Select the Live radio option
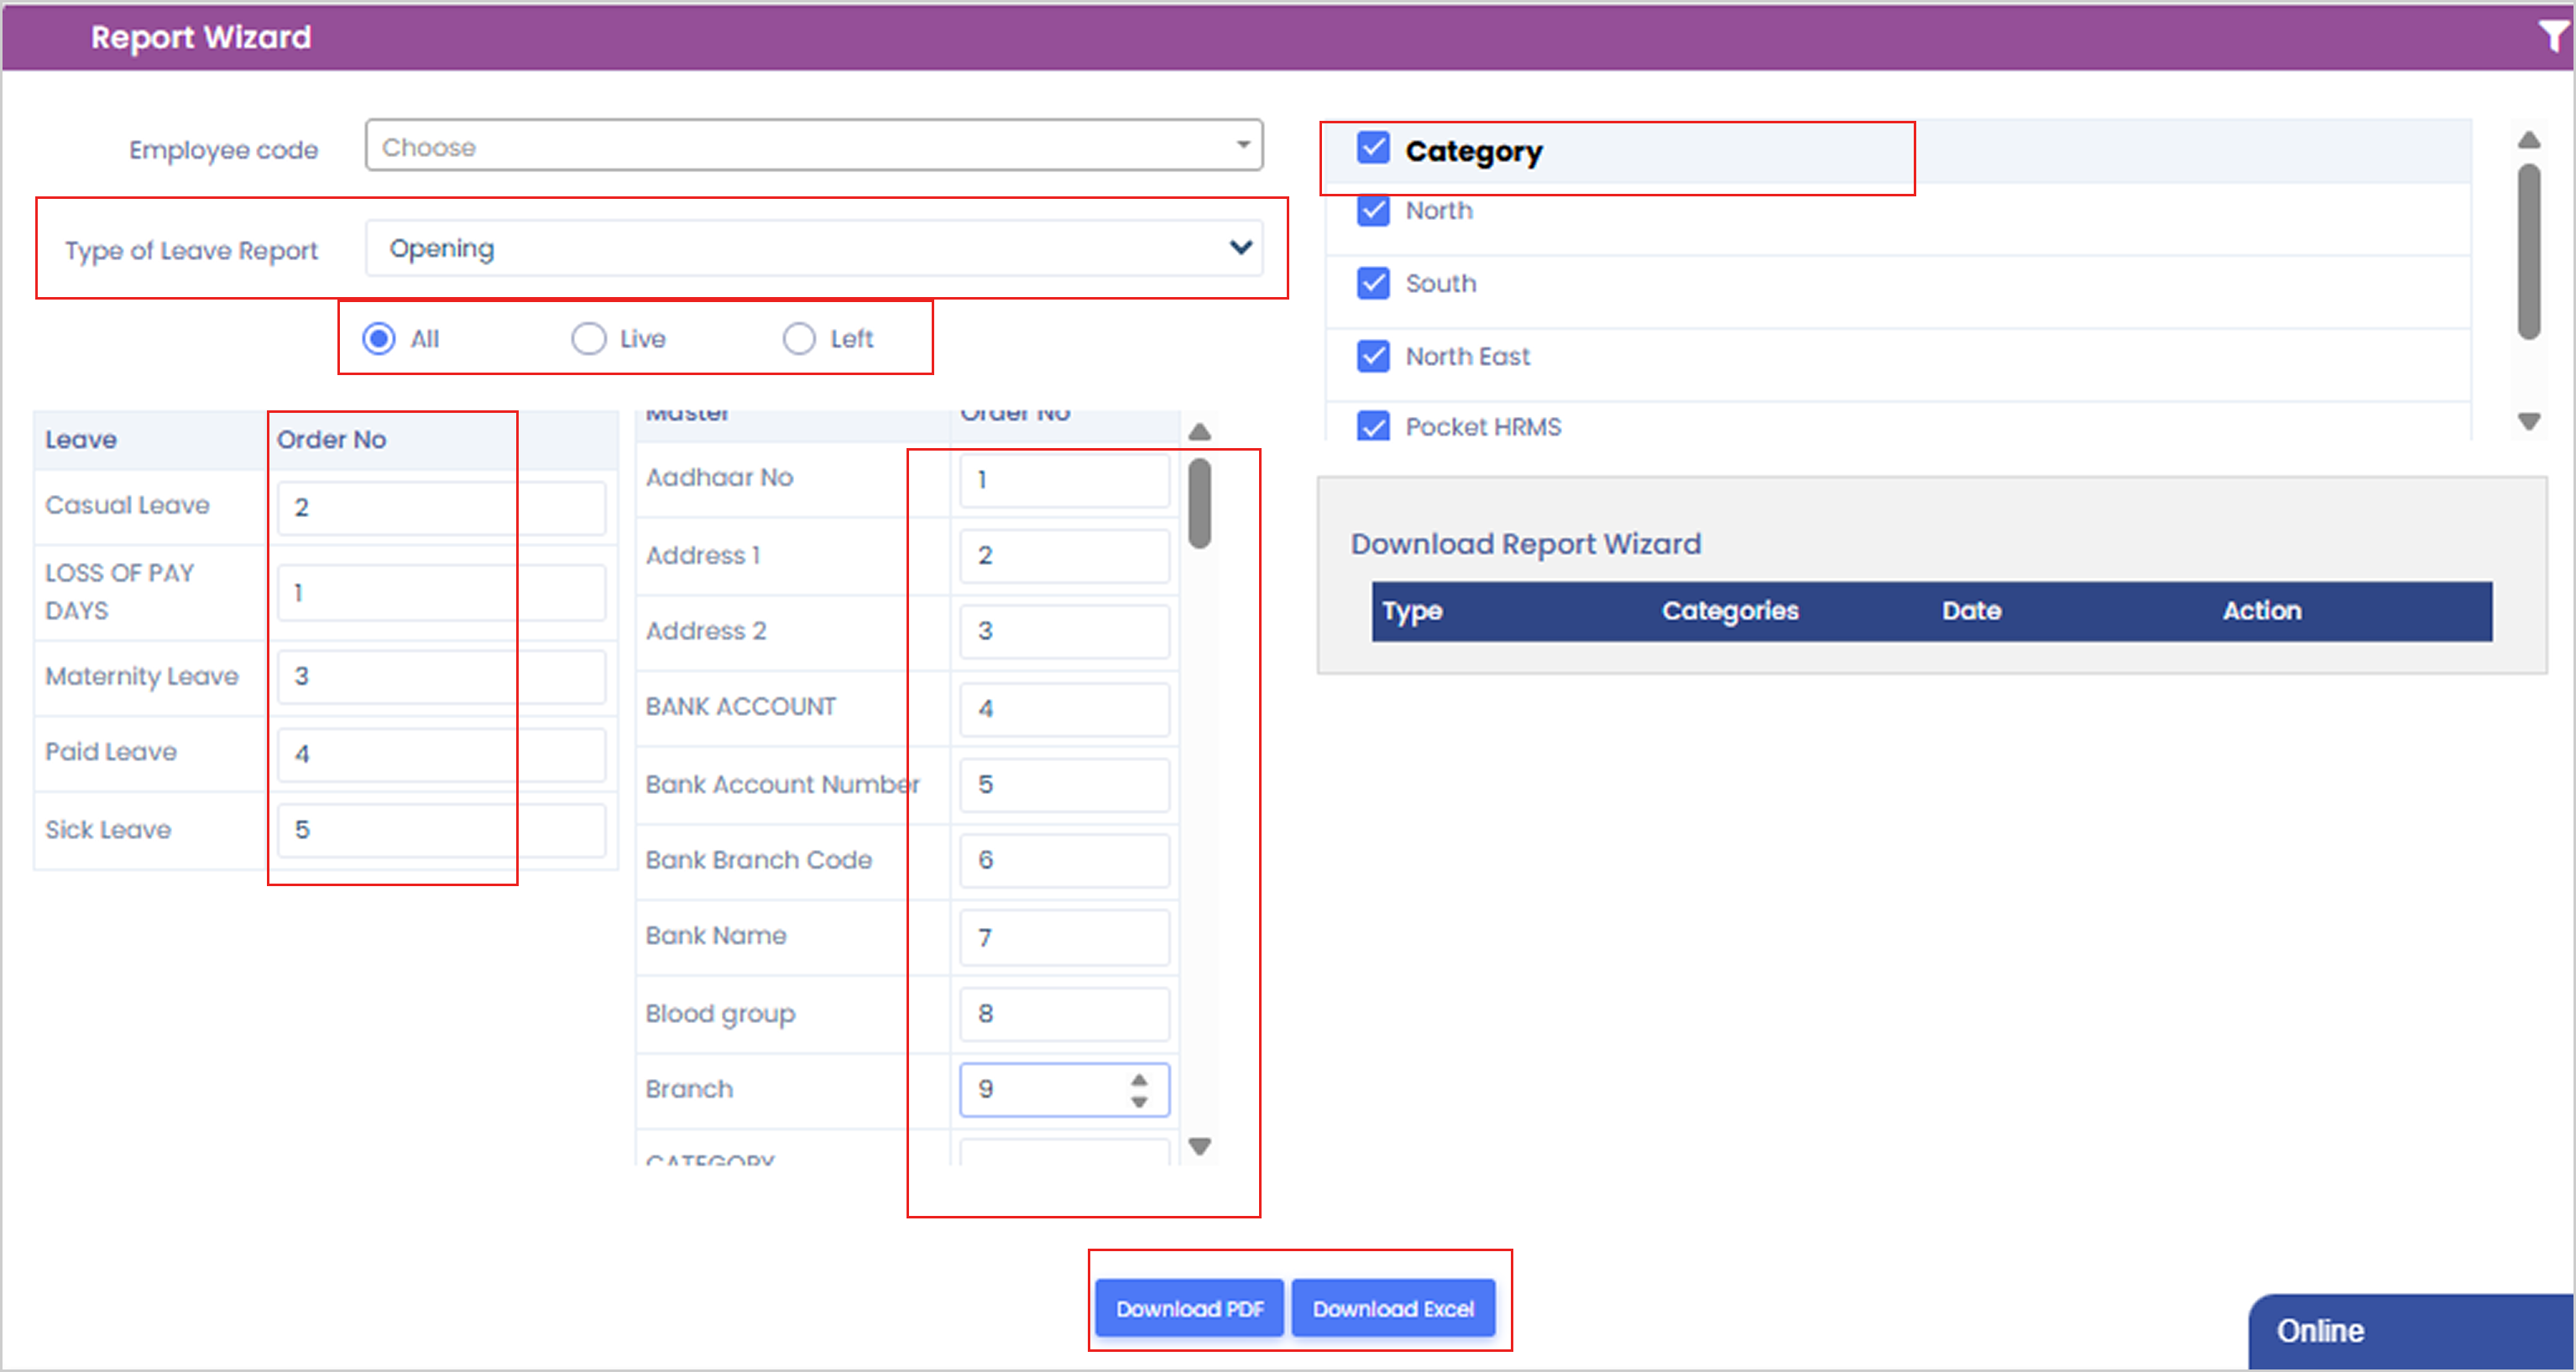The width and height of the screenshot is (2576, 1372). click(588, 339)
